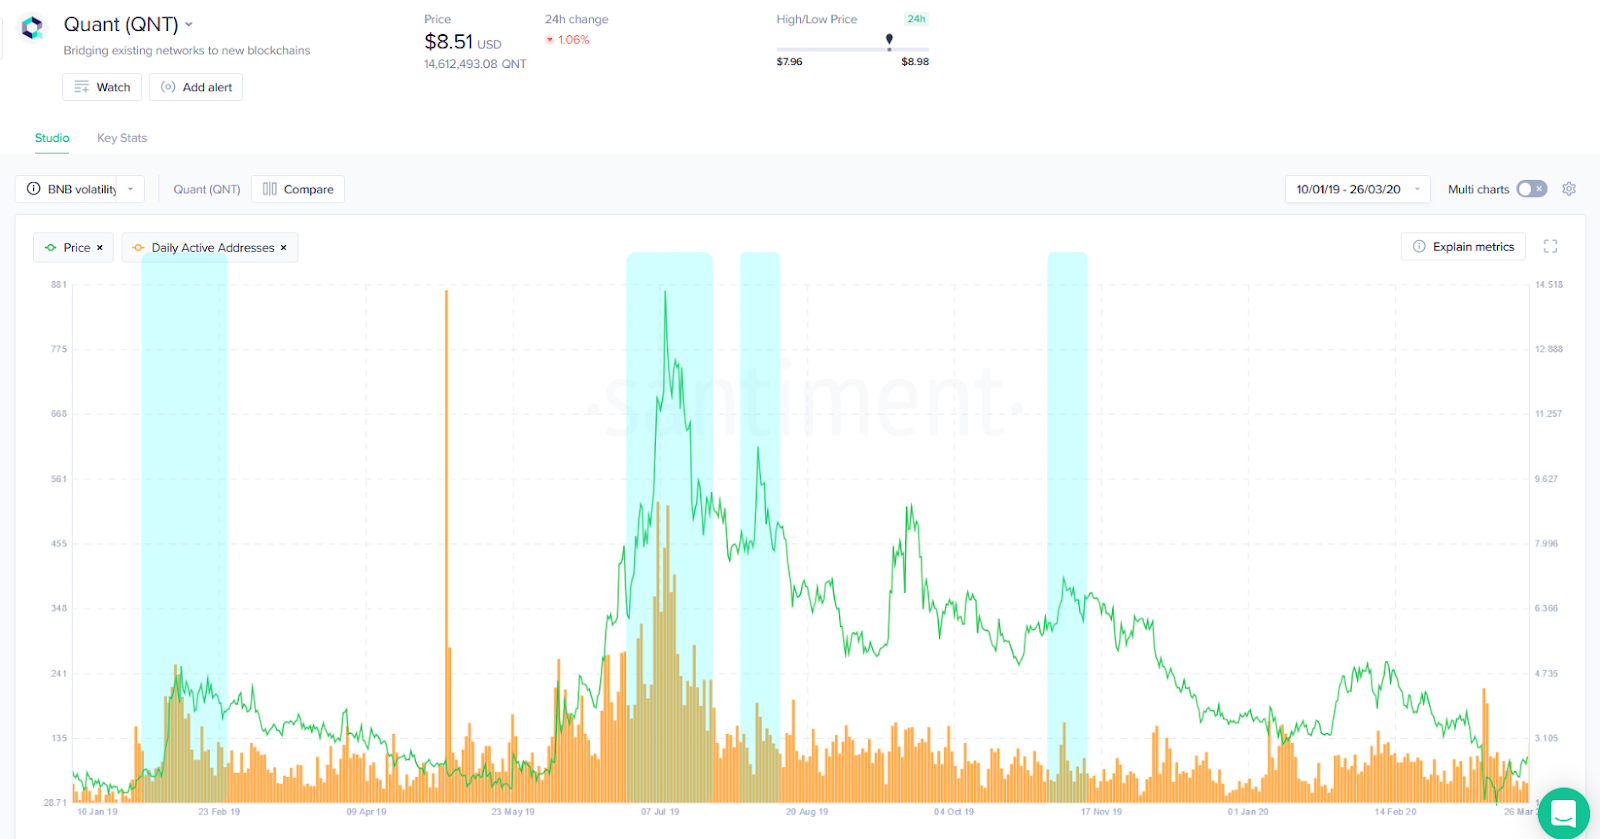The image size is (1600, 839).
Task: Open the Explain metrics panel
Action: (1463, 246)
